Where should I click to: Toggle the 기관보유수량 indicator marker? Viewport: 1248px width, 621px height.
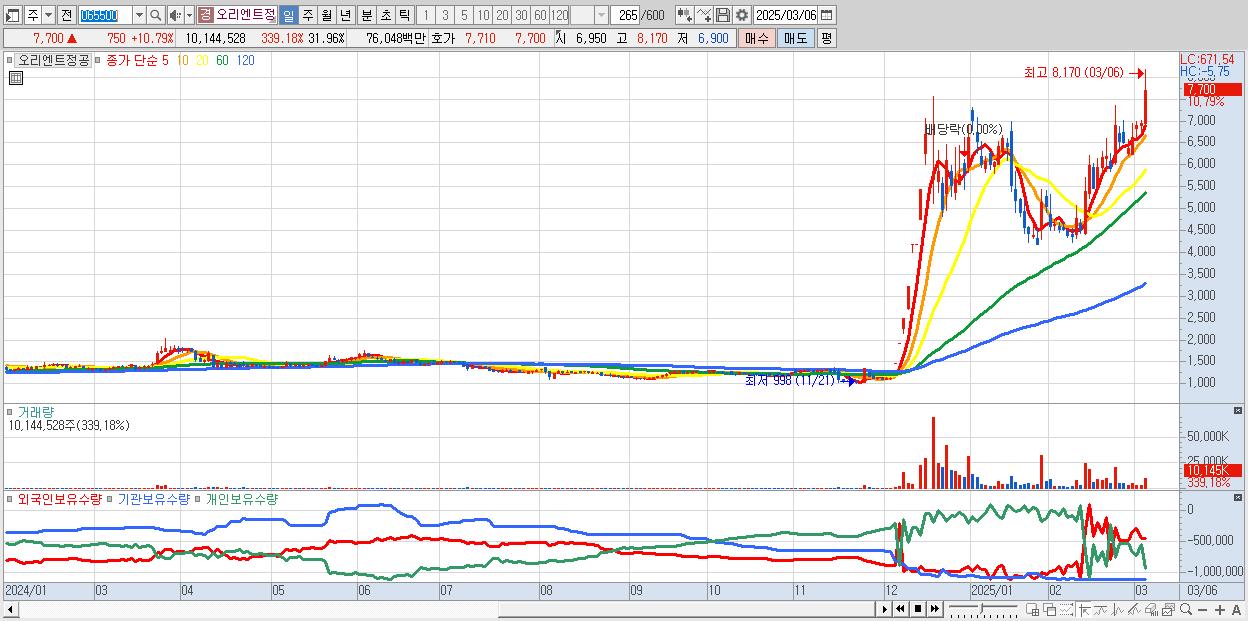(x=111, y=498)
